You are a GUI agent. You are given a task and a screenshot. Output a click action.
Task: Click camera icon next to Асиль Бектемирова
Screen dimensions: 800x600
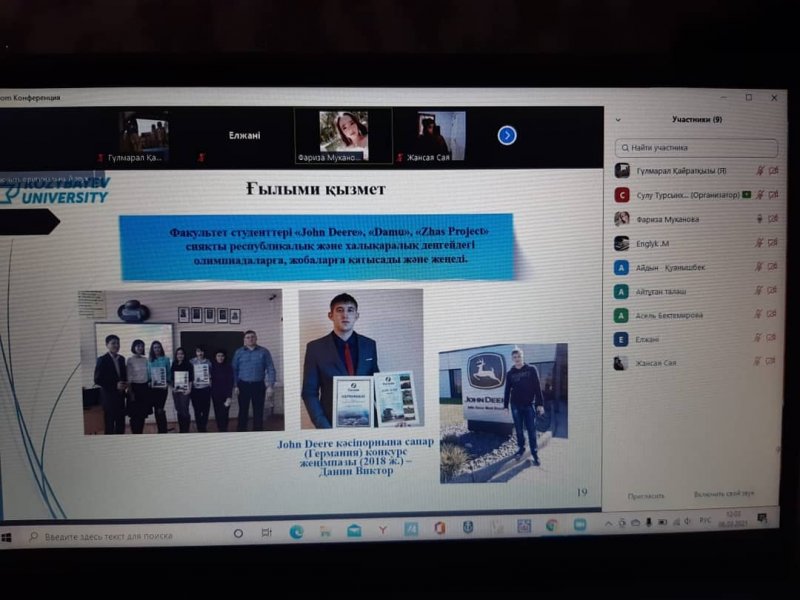tap(773, 316)
